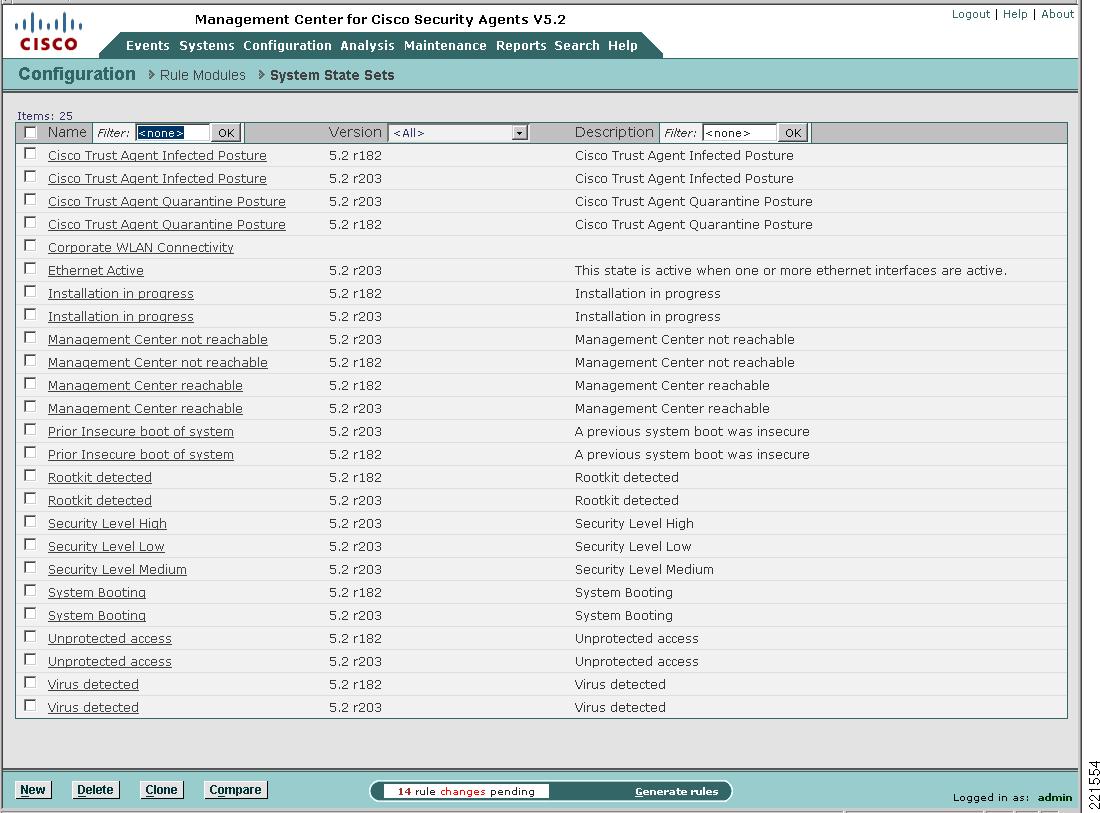Click the admin username in the footer

[x=1055, y=798]
